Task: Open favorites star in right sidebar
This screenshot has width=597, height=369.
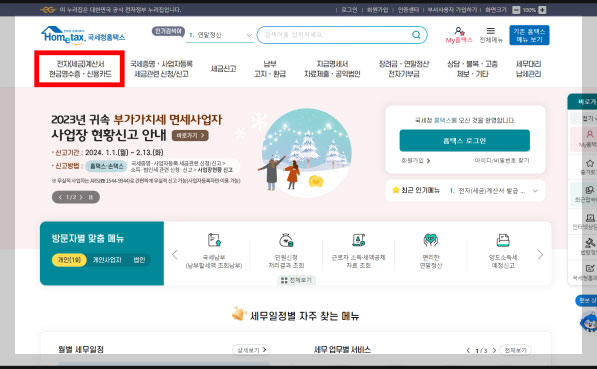Action: tap(589, 163)
